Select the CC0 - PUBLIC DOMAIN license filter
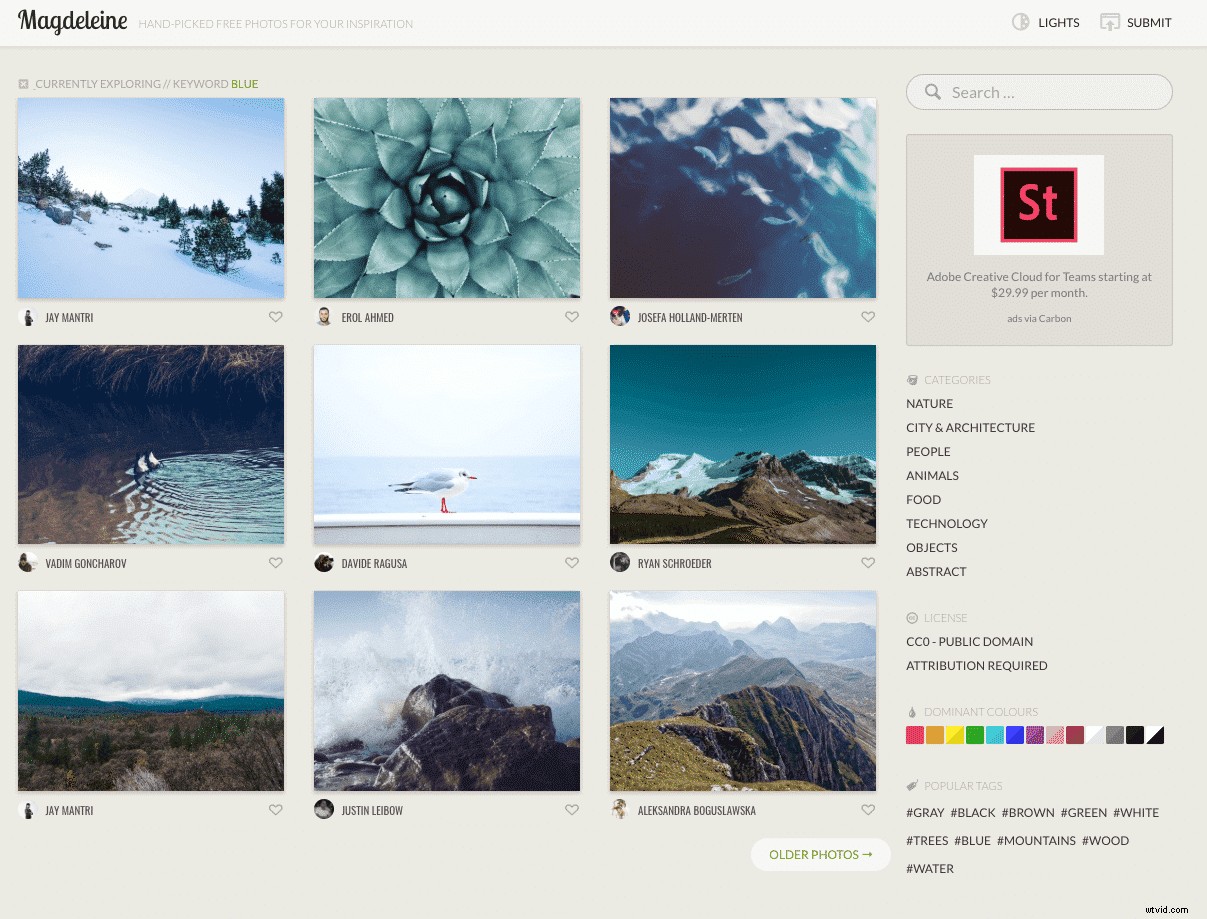Screen dimensions: 1207x919 click(969, 641)
